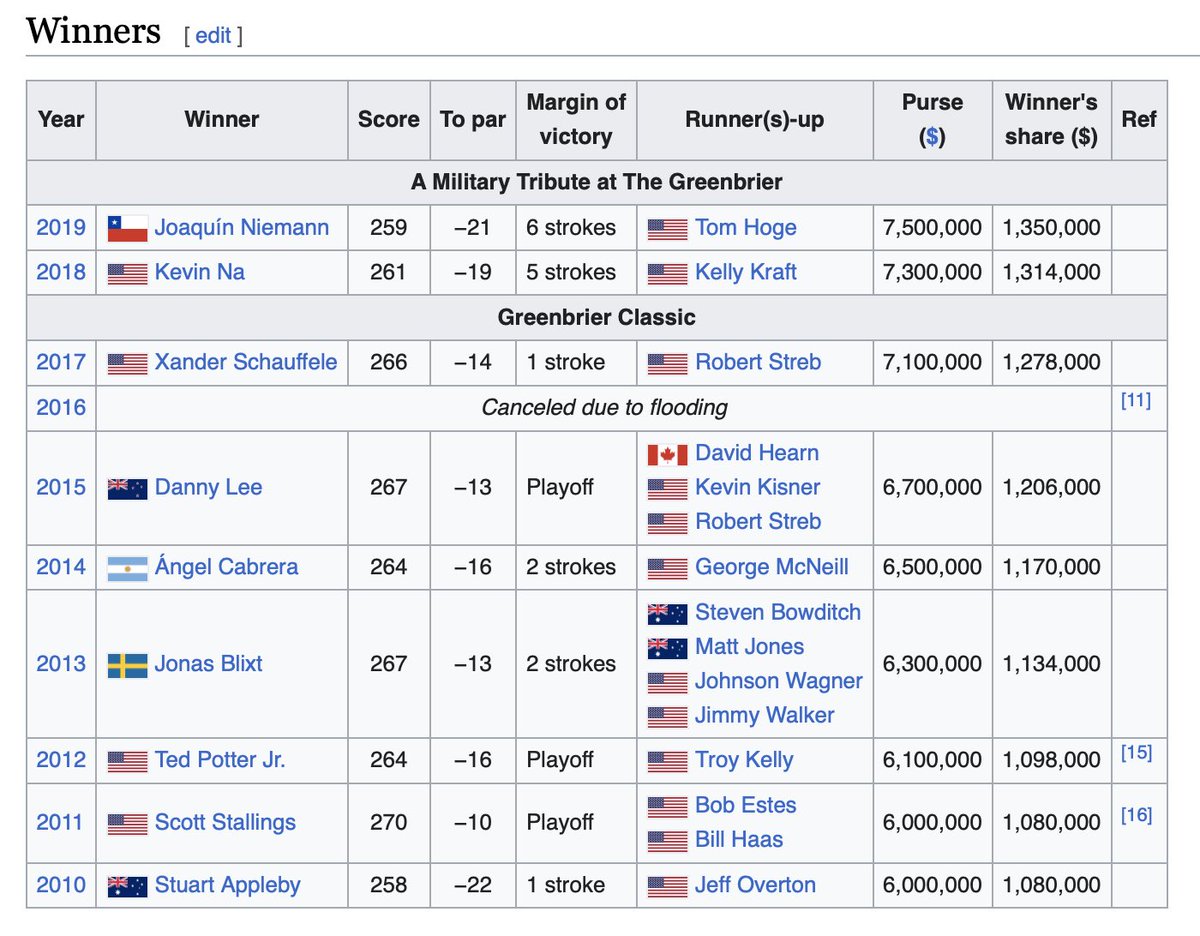This screenshot has width=1200, height=936.
Task: Open Jonas Blixt's page
Action: (209, 664)
